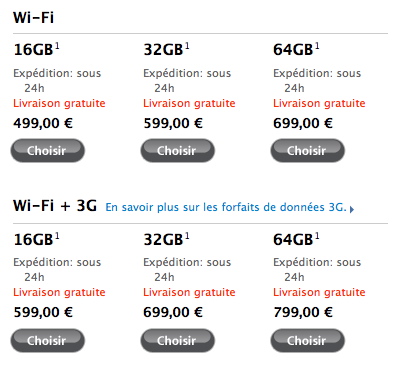Click the arrow after forfaits de données 3G

(352, 209)
